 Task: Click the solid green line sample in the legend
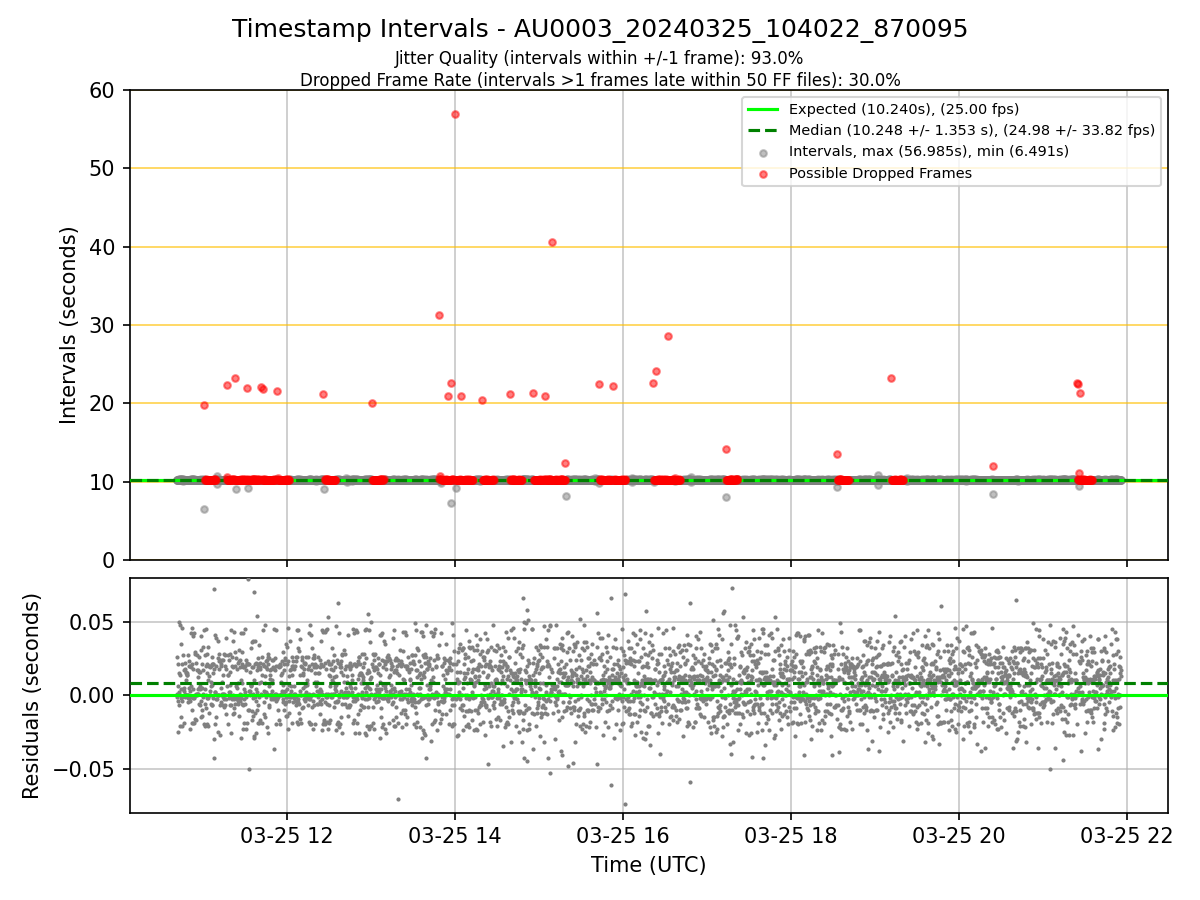pos(763,109)
